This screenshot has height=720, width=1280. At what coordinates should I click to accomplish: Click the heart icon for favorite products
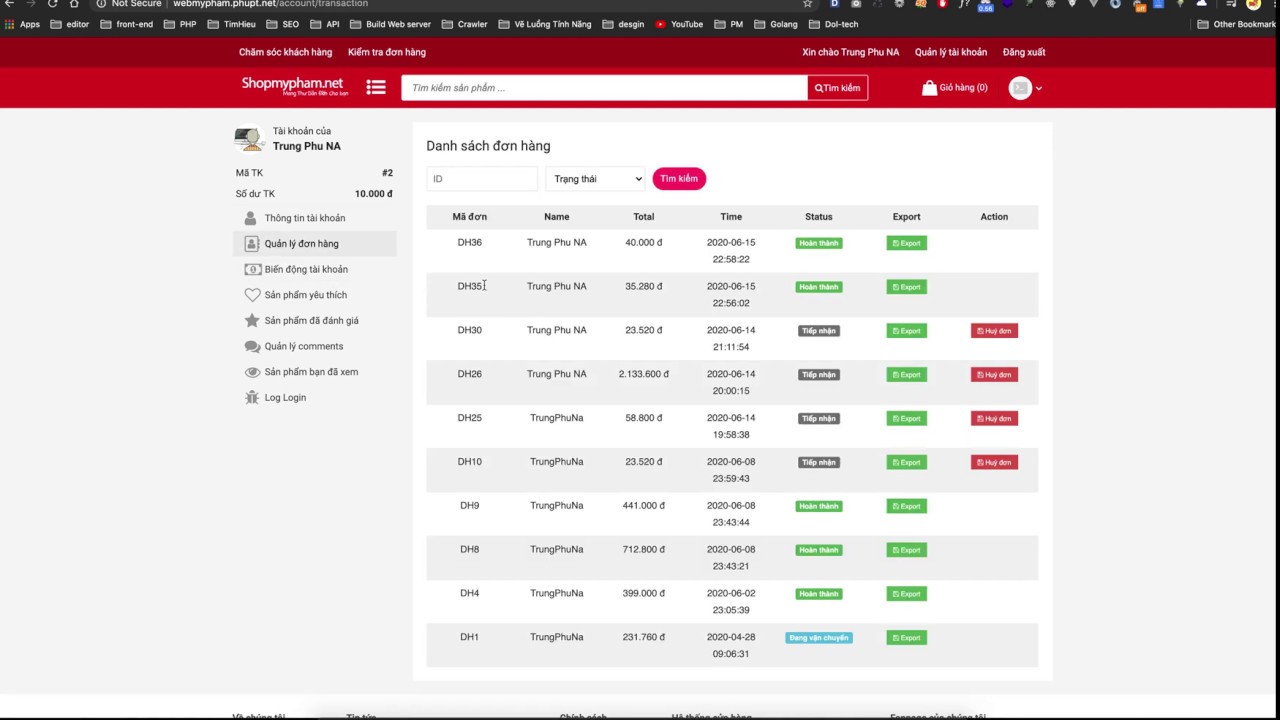click(x=252, y=295)
